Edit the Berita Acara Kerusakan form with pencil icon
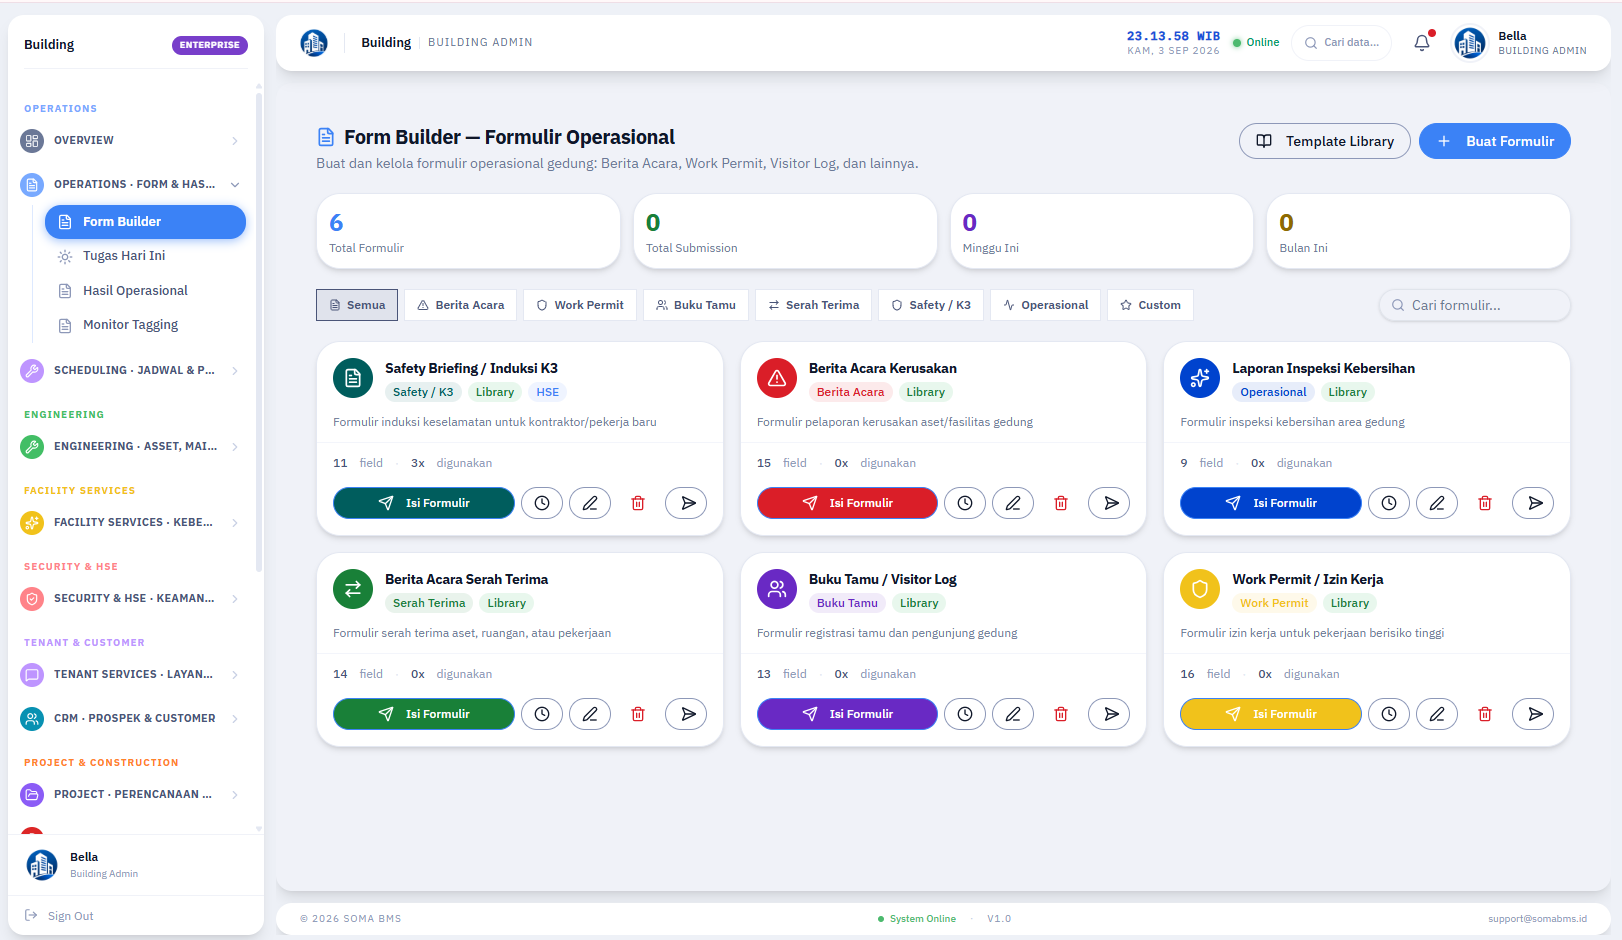 coord(1013,503)
